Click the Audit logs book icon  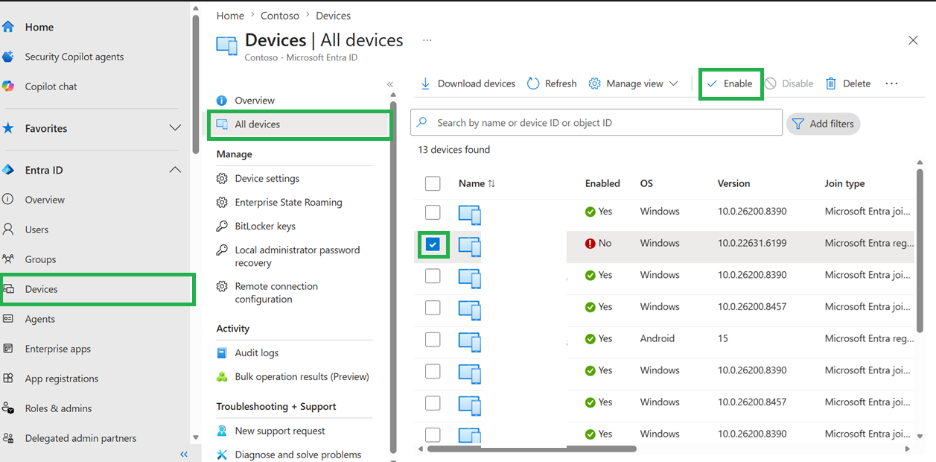(x=222, y=353)
